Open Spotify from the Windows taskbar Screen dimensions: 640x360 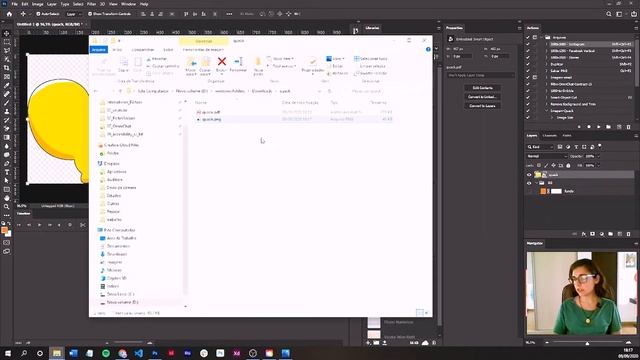(106, 353)
